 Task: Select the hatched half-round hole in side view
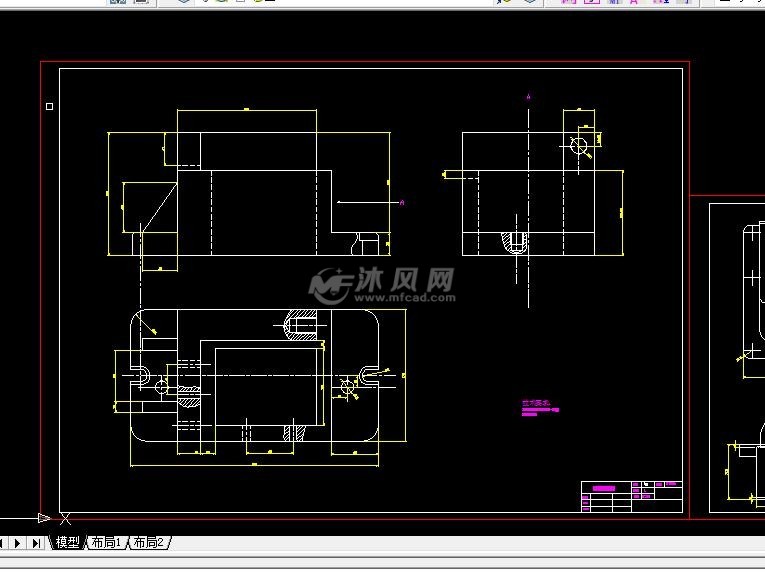[x=514, y=242]
